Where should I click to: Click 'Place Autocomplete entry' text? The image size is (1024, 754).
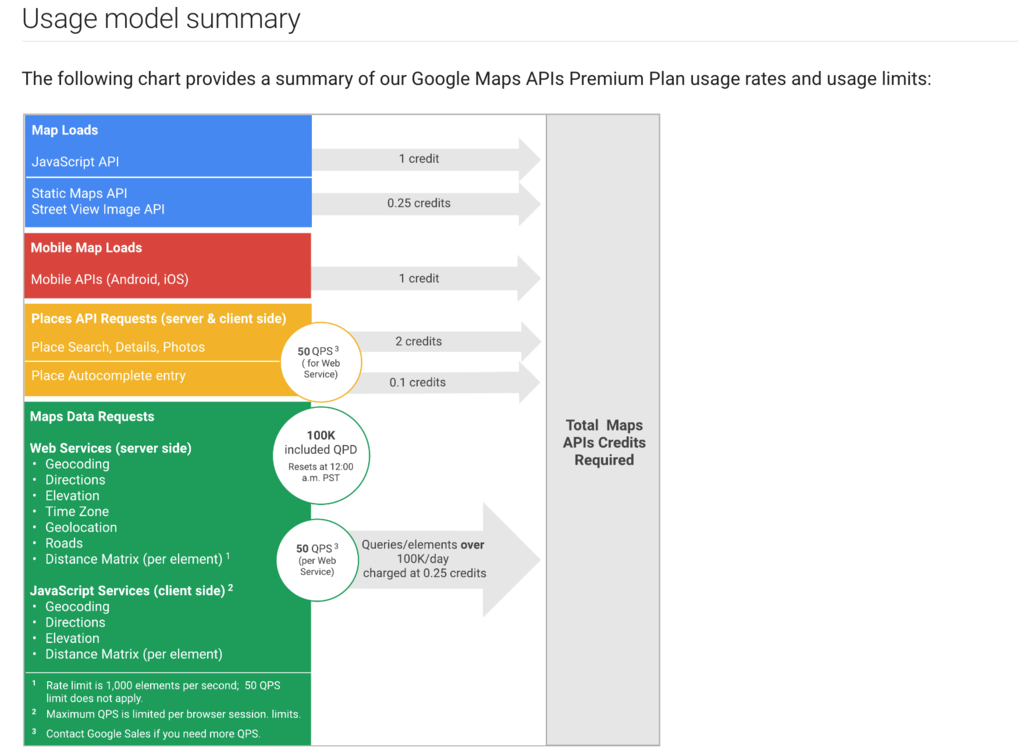(108, 376)
